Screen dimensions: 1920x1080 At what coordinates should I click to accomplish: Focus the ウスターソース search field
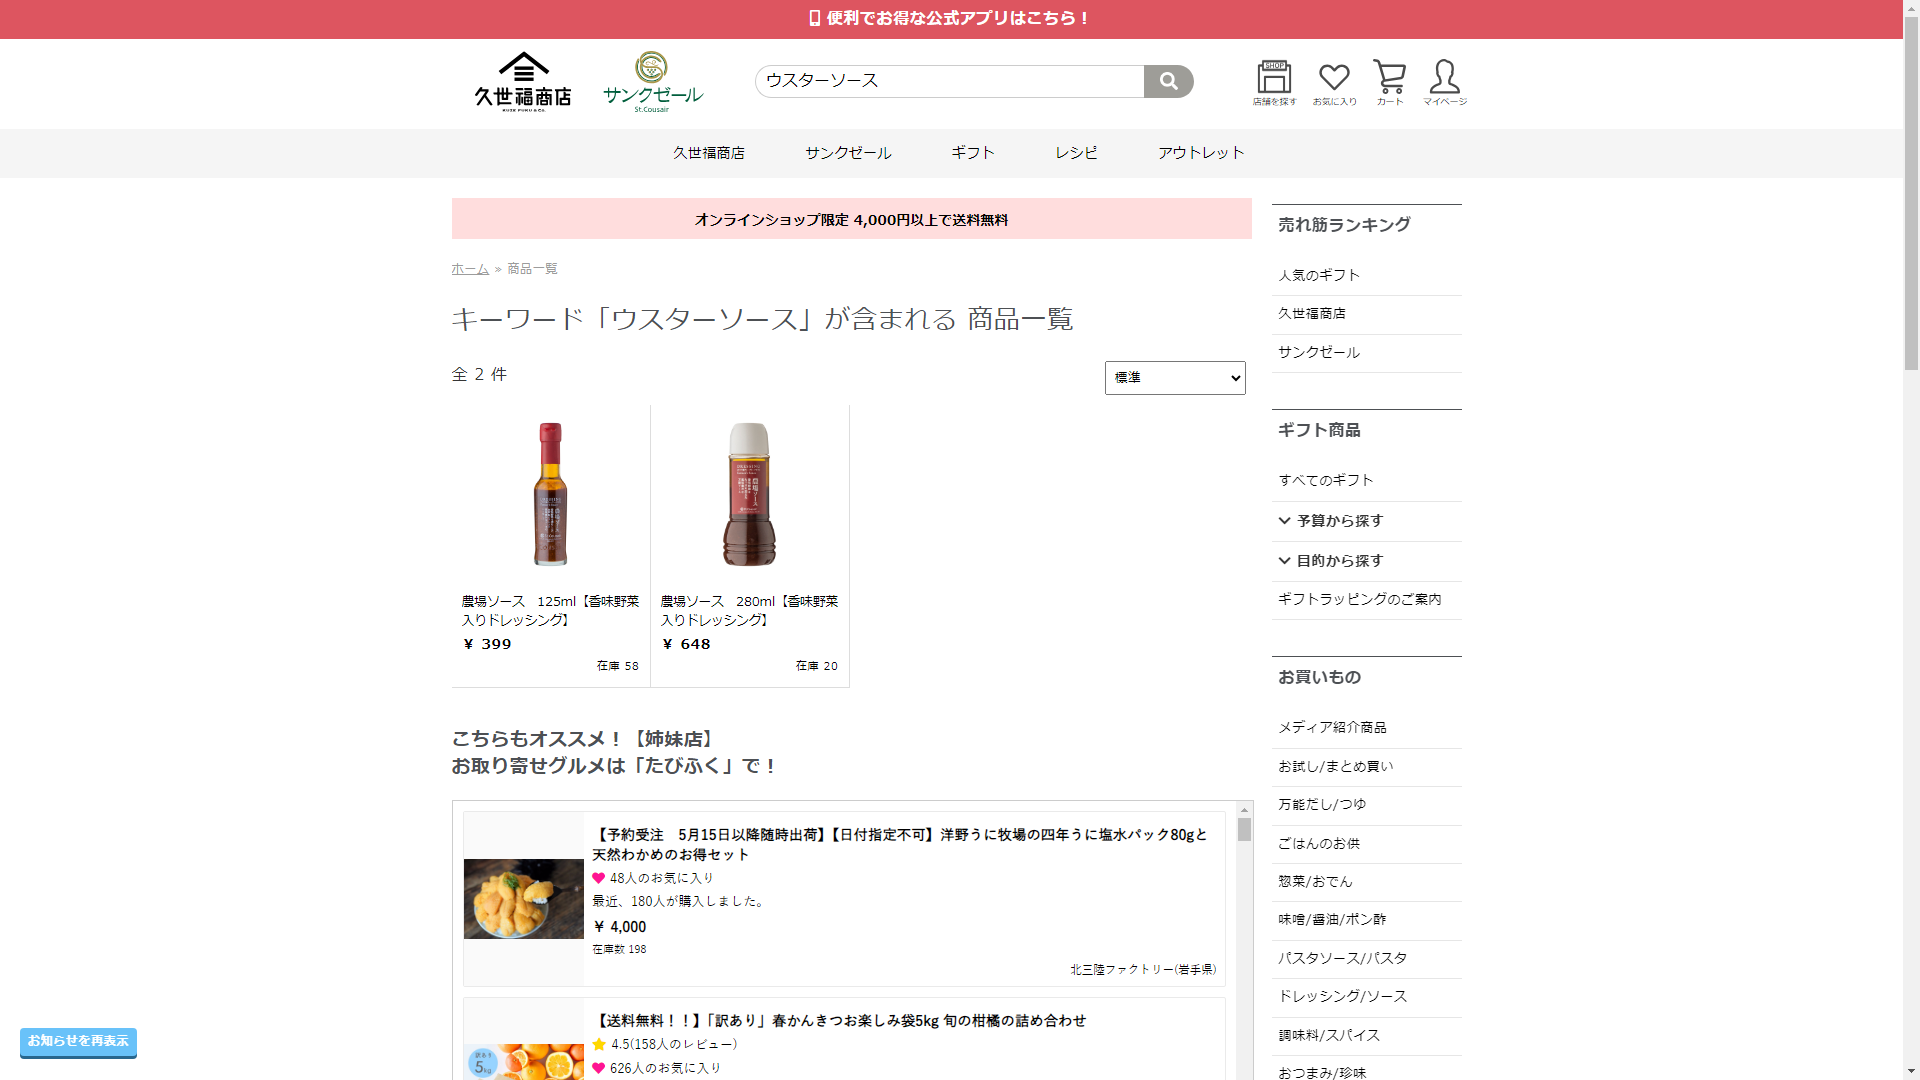coord(948,81)
